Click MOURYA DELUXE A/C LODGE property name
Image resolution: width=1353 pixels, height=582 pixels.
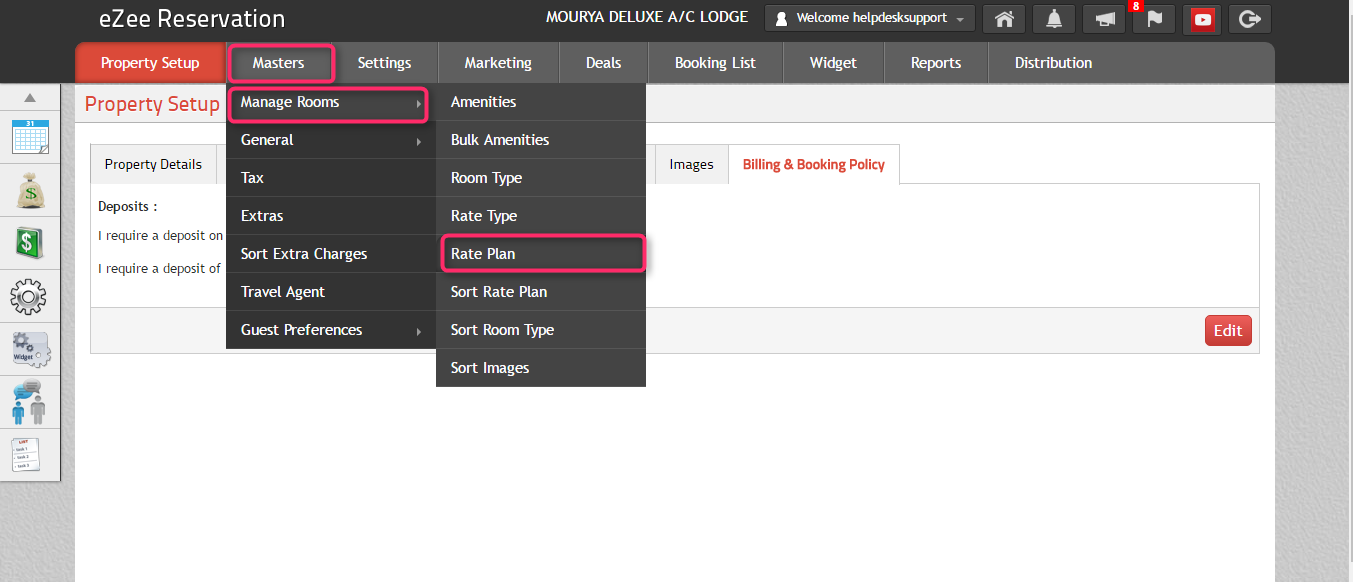point(647,18)
